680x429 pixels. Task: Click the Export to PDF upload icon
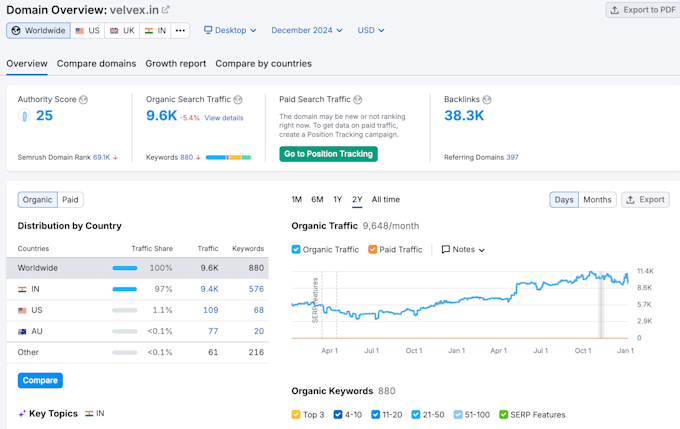click(615, 10)
